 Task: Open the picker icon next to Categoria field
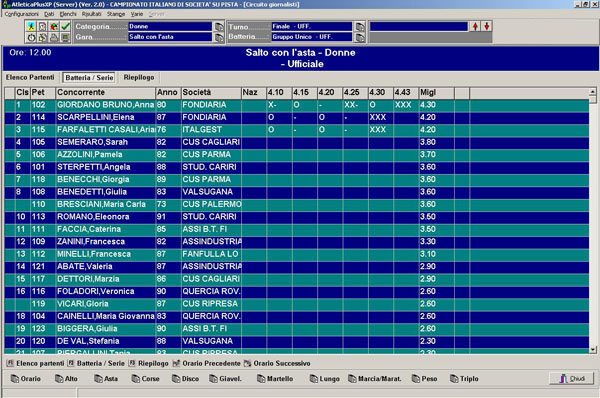pyautogui.click(x=219, y=26)
